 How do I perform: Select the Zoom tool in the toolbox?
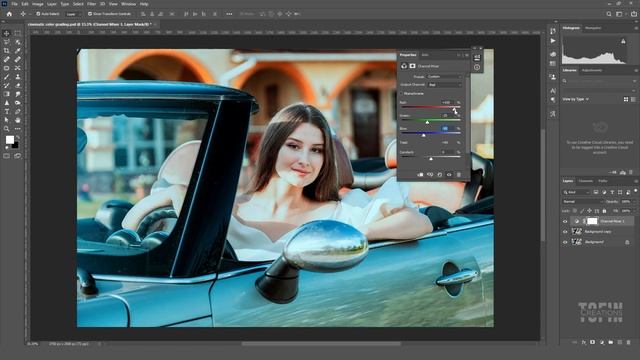click(7, 129)
